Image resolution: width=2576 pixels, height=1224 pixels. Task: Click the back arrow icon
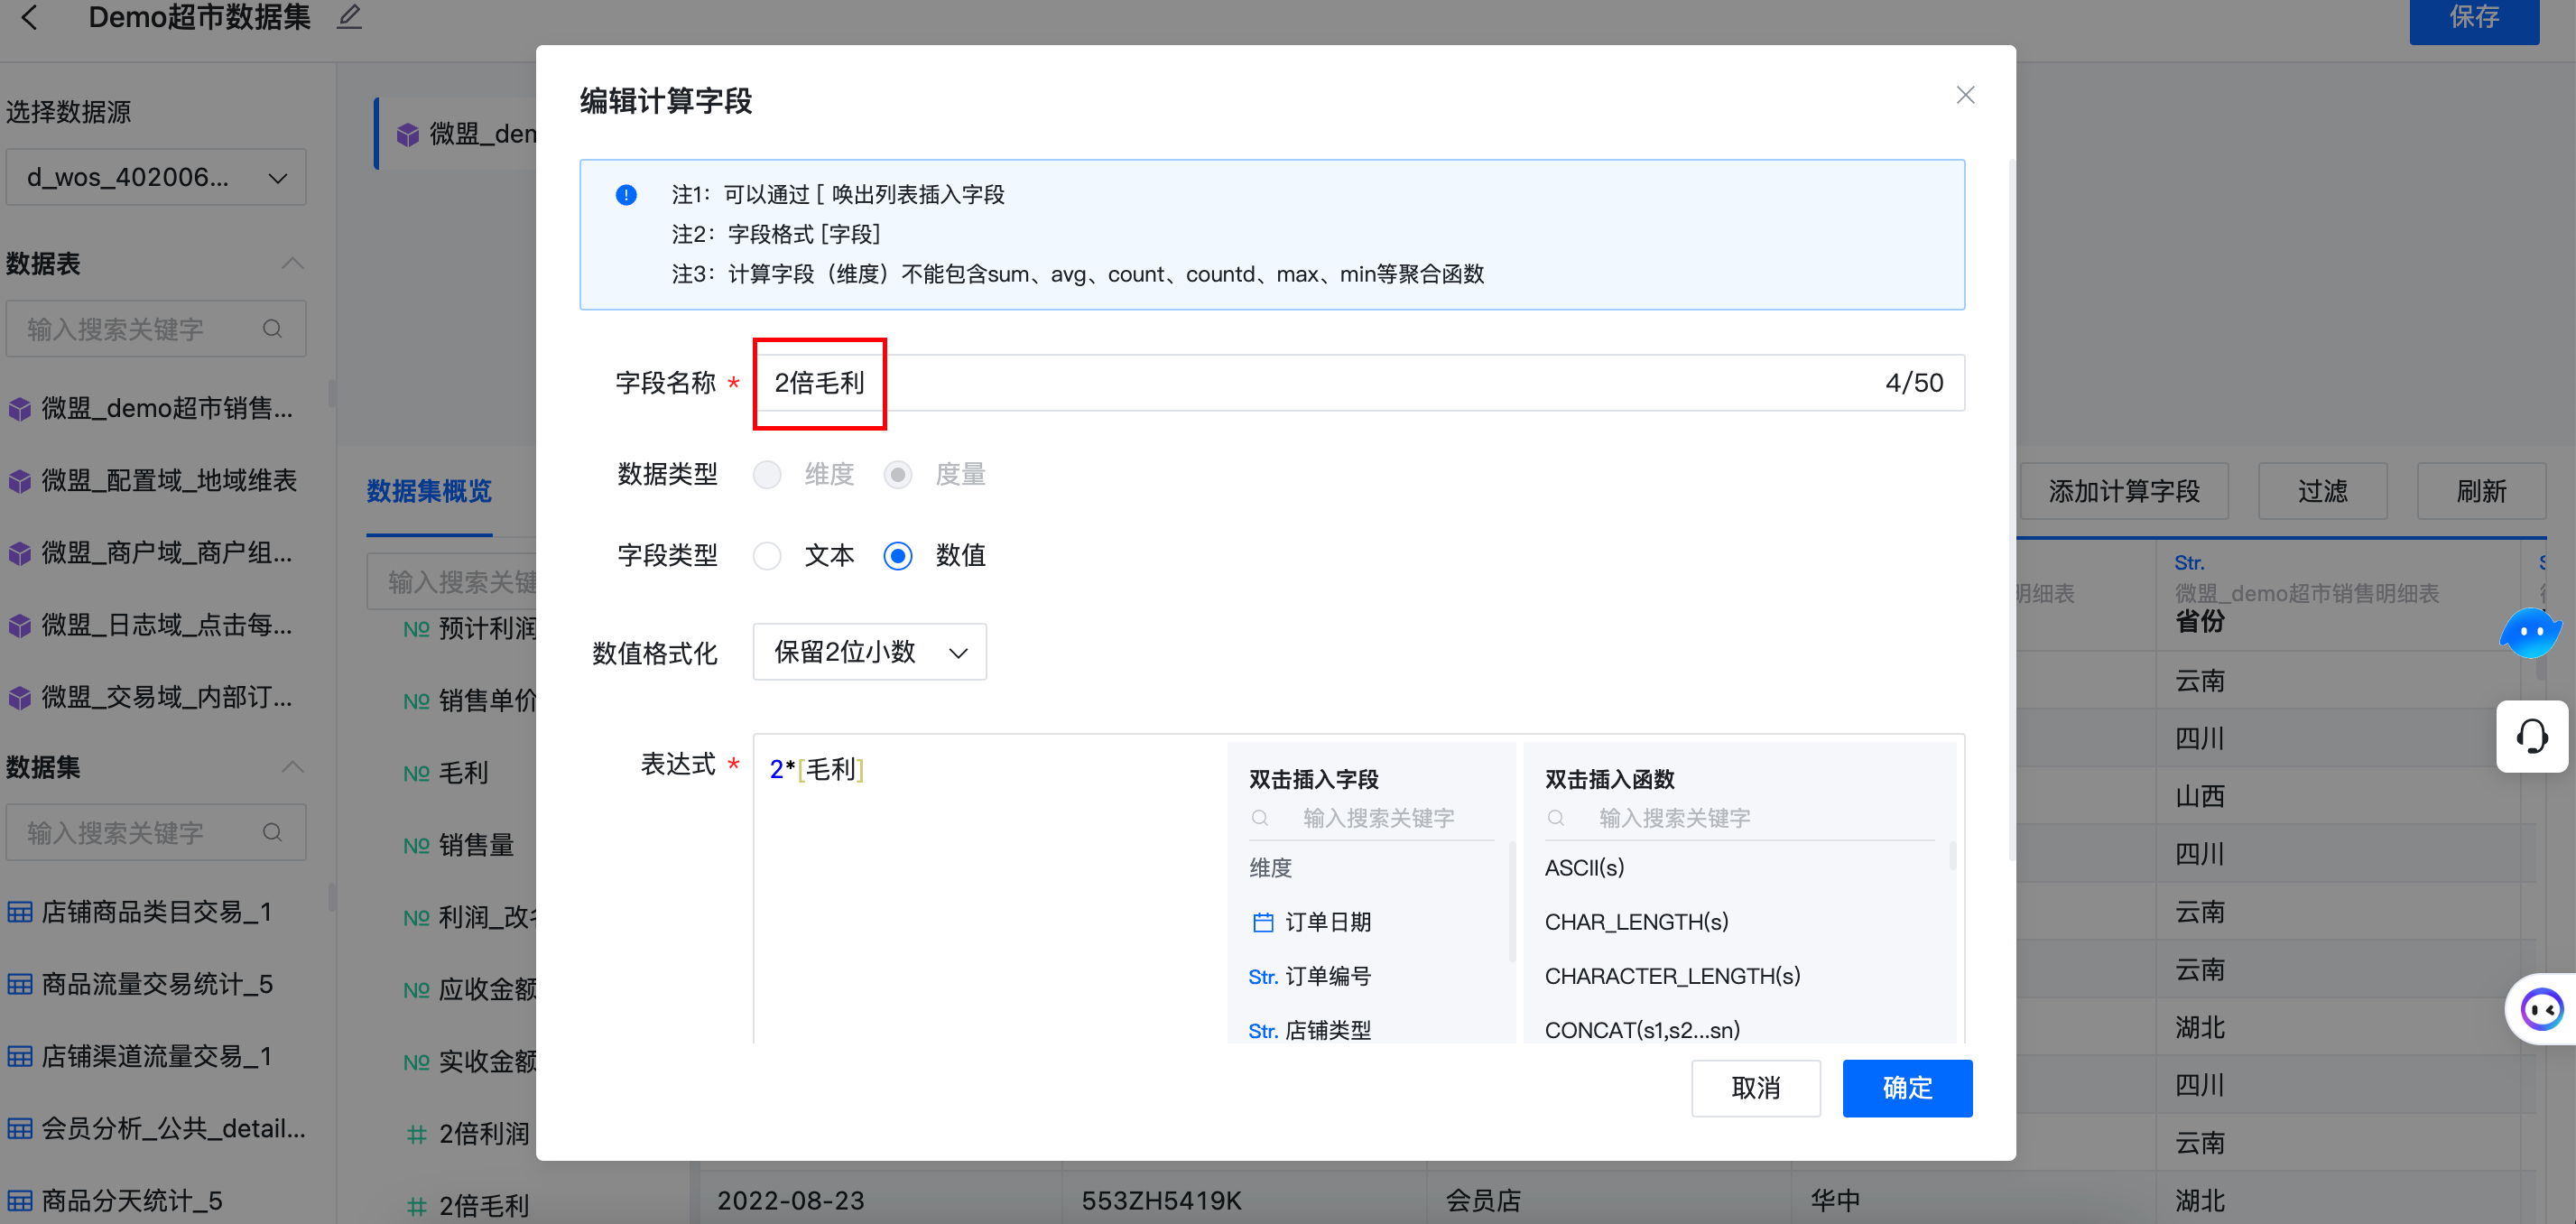coord(29,17)
